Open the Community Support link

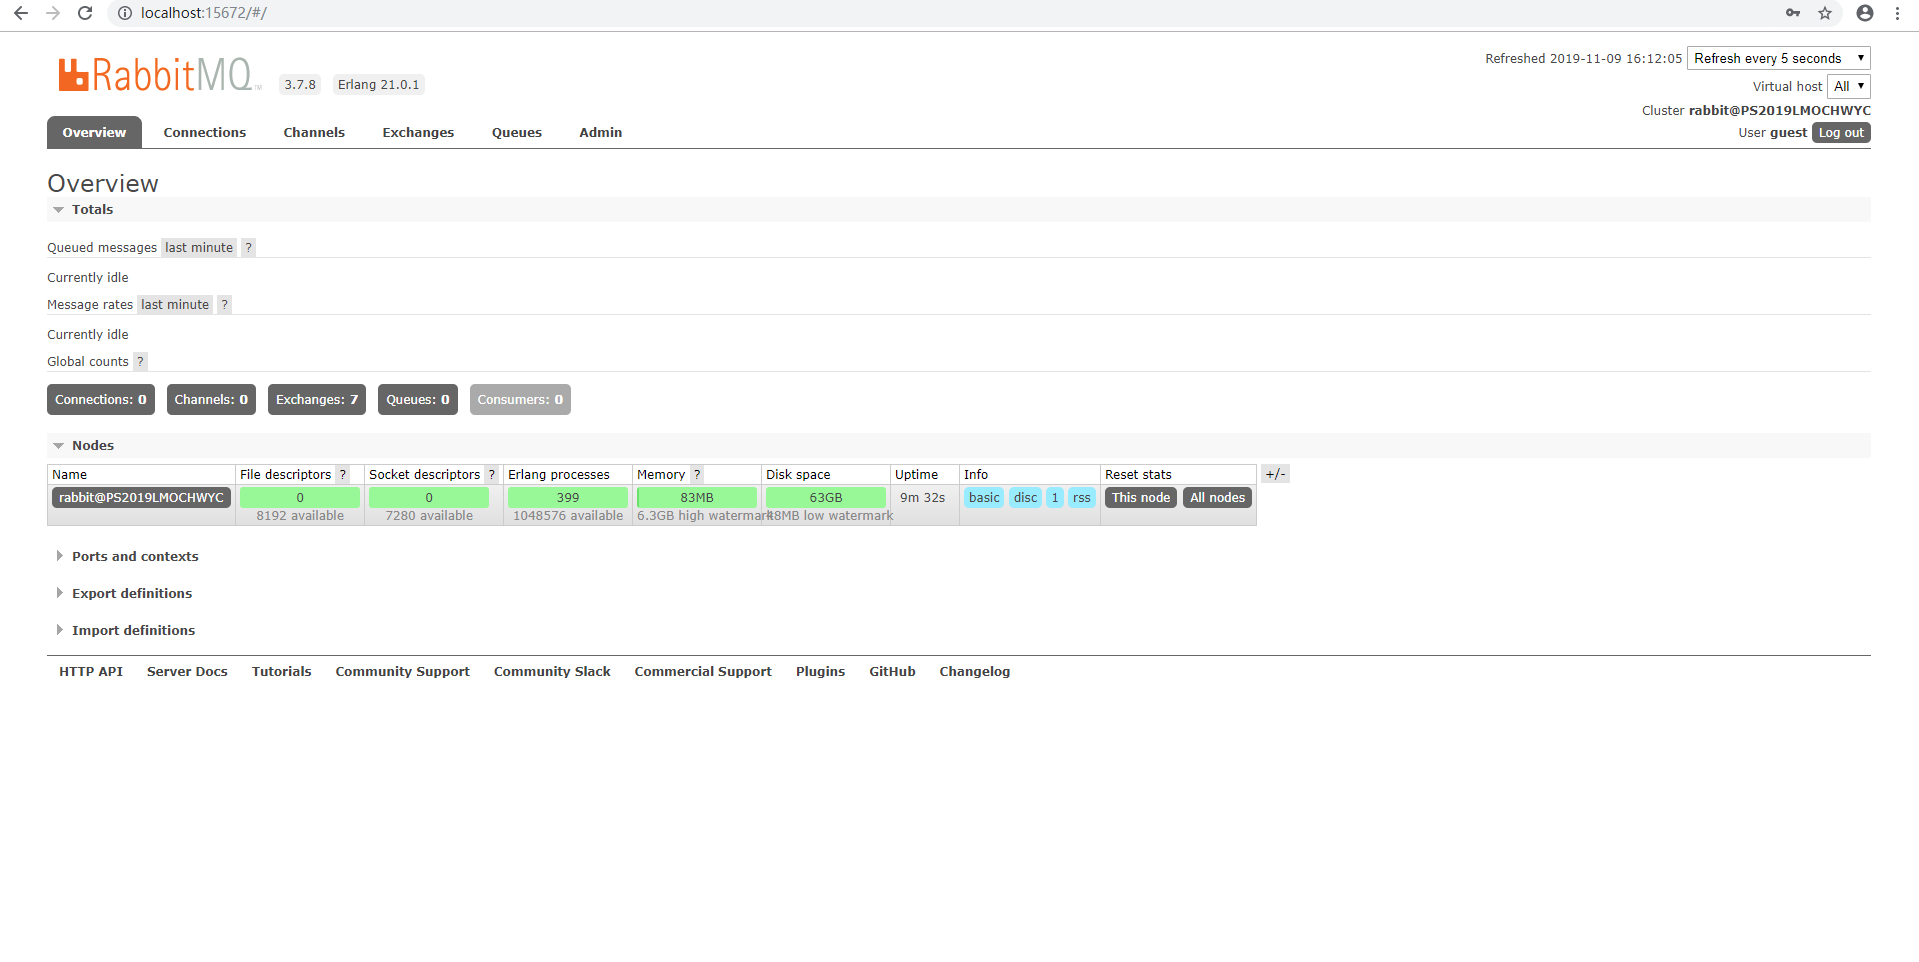pos(402,672)
